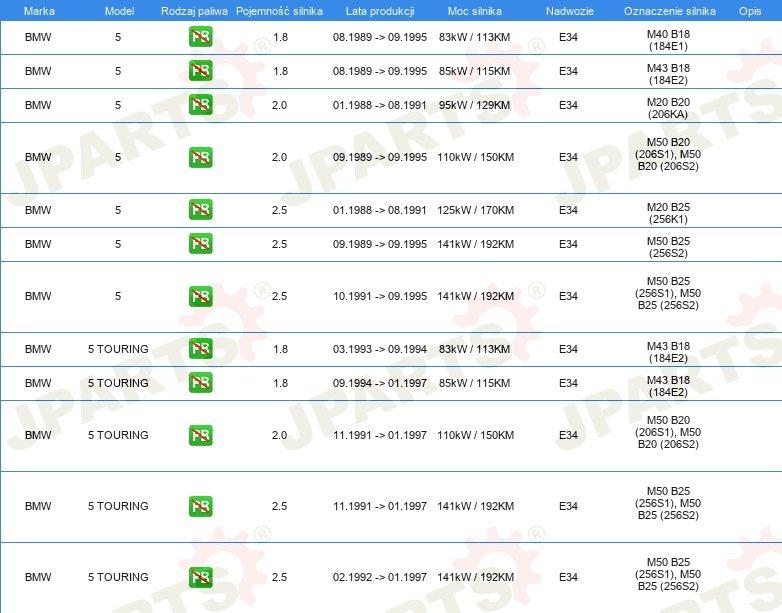Select fuel icon in 09.1994 -> 01.1997 Touring row

point(200,383)
